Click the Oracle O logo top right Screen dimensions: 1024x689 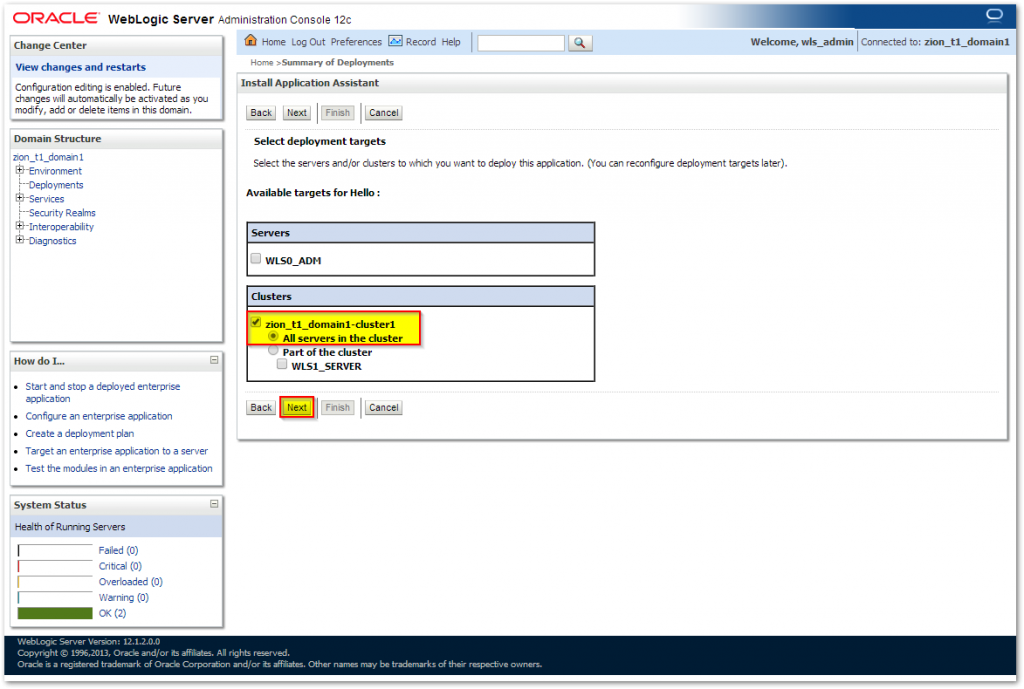coord(994,15)
